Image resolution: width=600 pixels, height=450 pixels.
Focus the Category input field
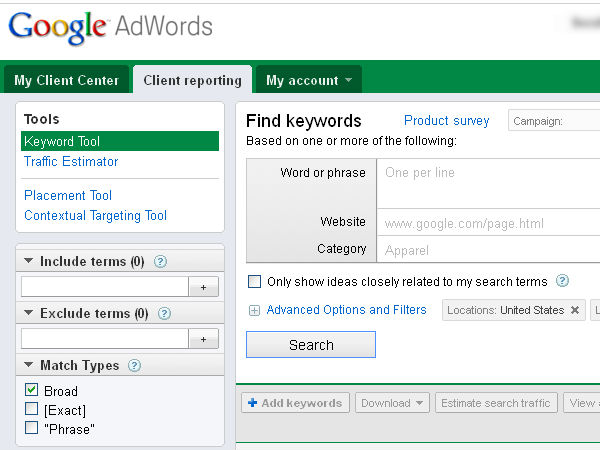click(x=489, y=250)
